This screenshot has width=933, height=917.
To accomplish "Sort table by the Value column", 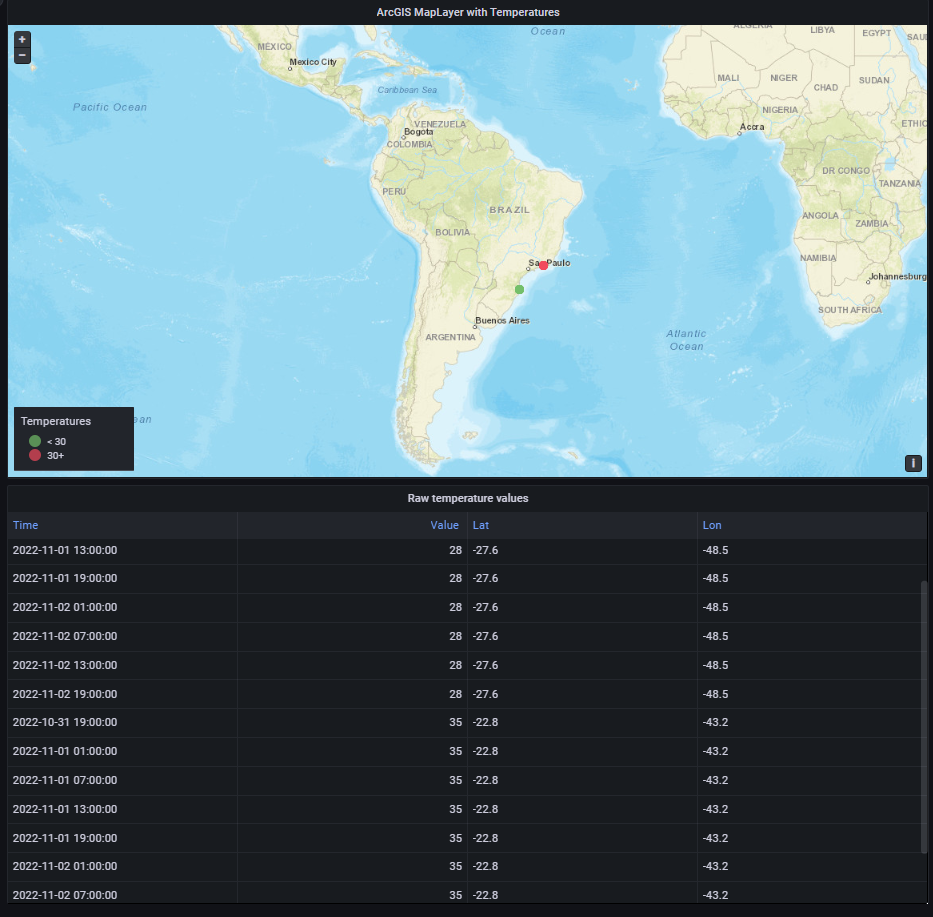I will click(x=444, y=525).
